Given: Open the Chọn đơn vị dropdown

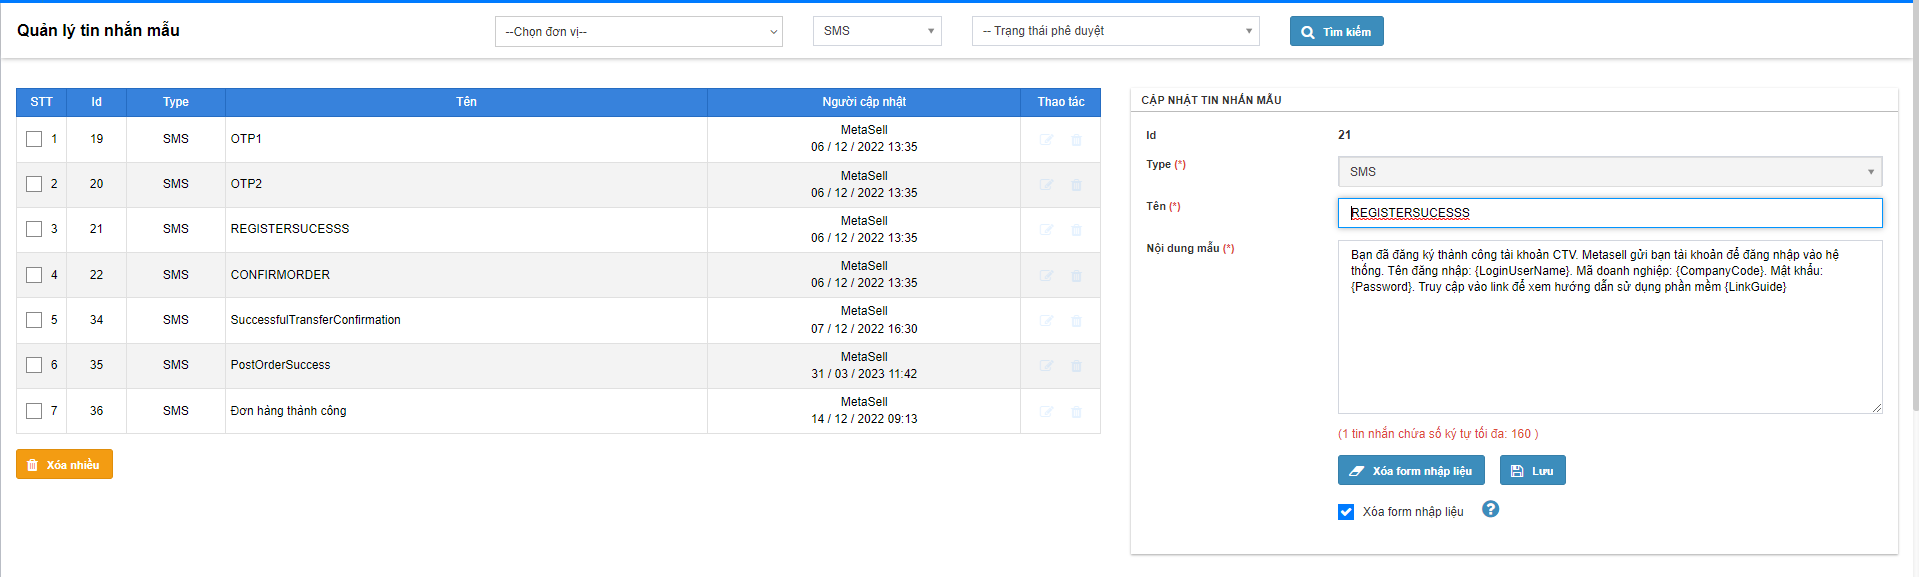Looking at the screenshot, I should pos(638,32).
